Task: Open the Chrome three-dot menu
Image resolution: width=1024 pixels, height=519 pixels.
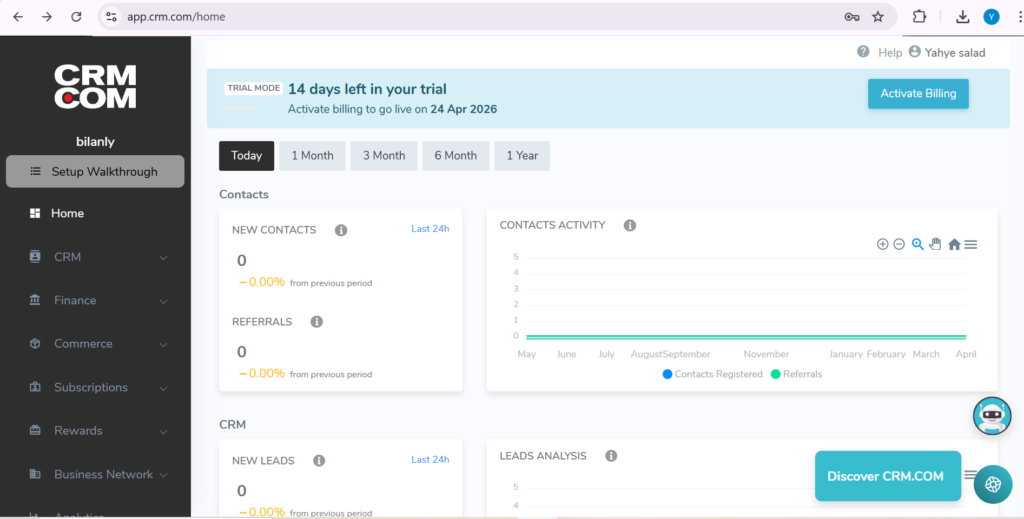Action: coord(1019,17)
